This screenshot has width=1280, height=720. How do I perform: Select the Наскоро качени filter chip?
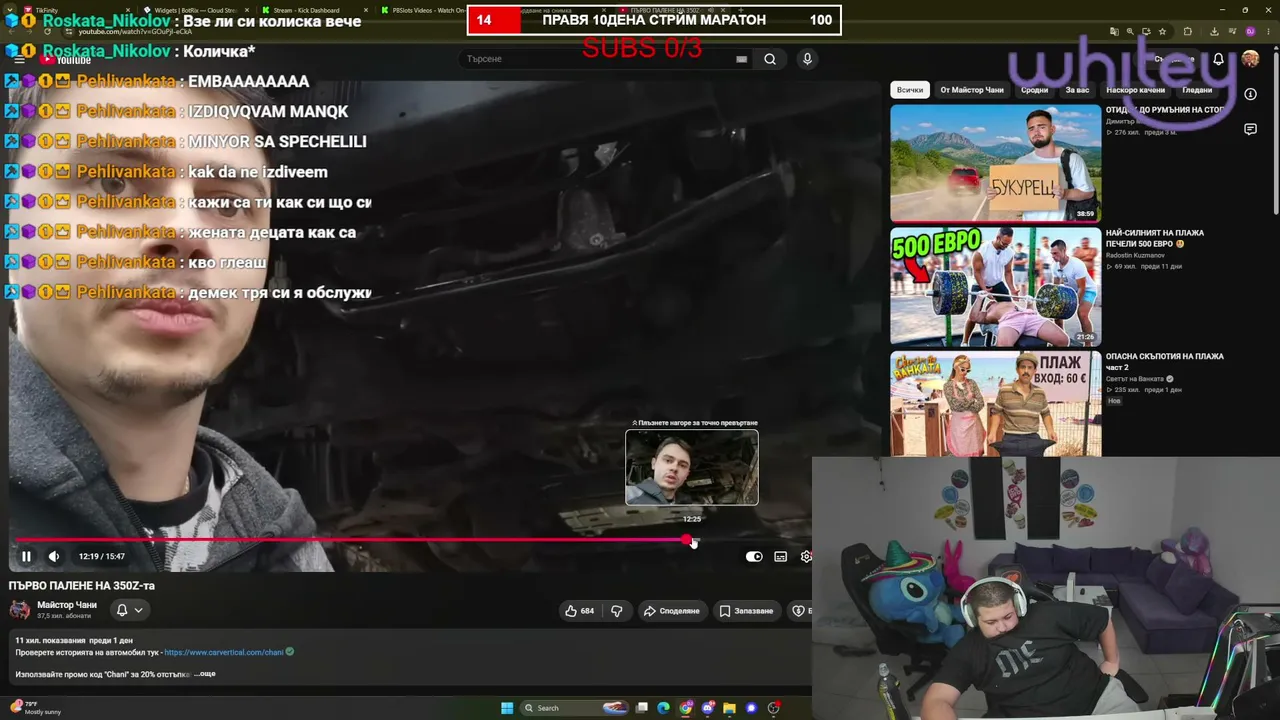tap(1135, 90)
